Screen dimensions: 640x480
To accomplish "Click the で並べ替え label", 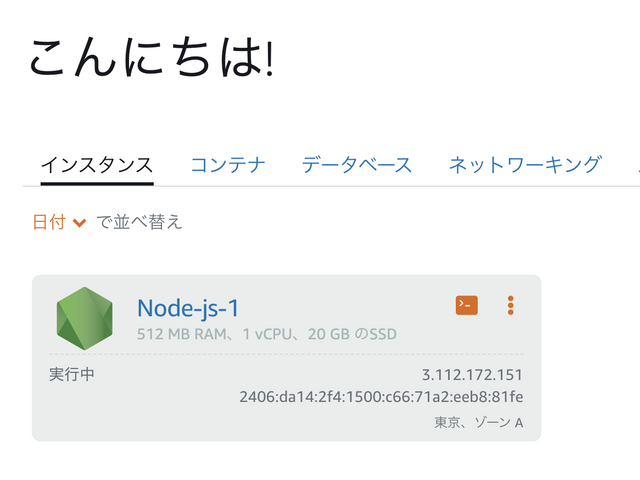I will pos(139,222).
